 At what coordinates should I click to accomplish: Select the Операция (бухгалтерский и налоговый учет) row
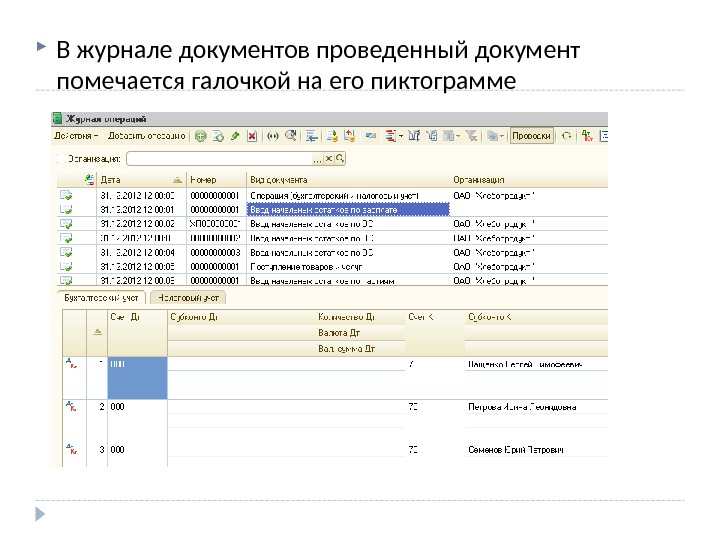point(332,195)
